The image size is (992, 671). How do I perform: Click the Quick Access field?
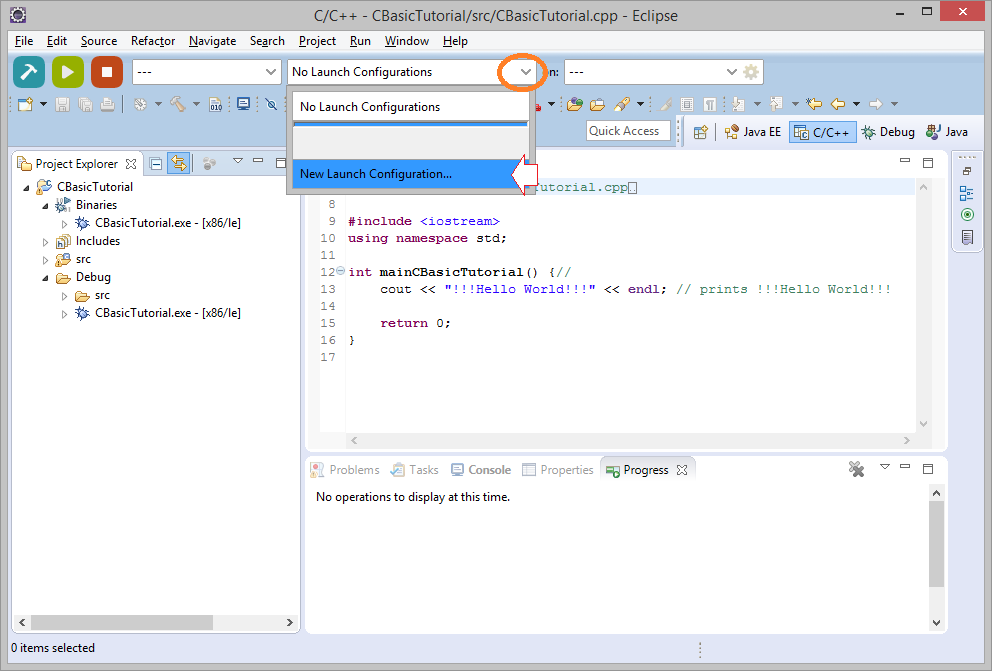coord(628,131)
